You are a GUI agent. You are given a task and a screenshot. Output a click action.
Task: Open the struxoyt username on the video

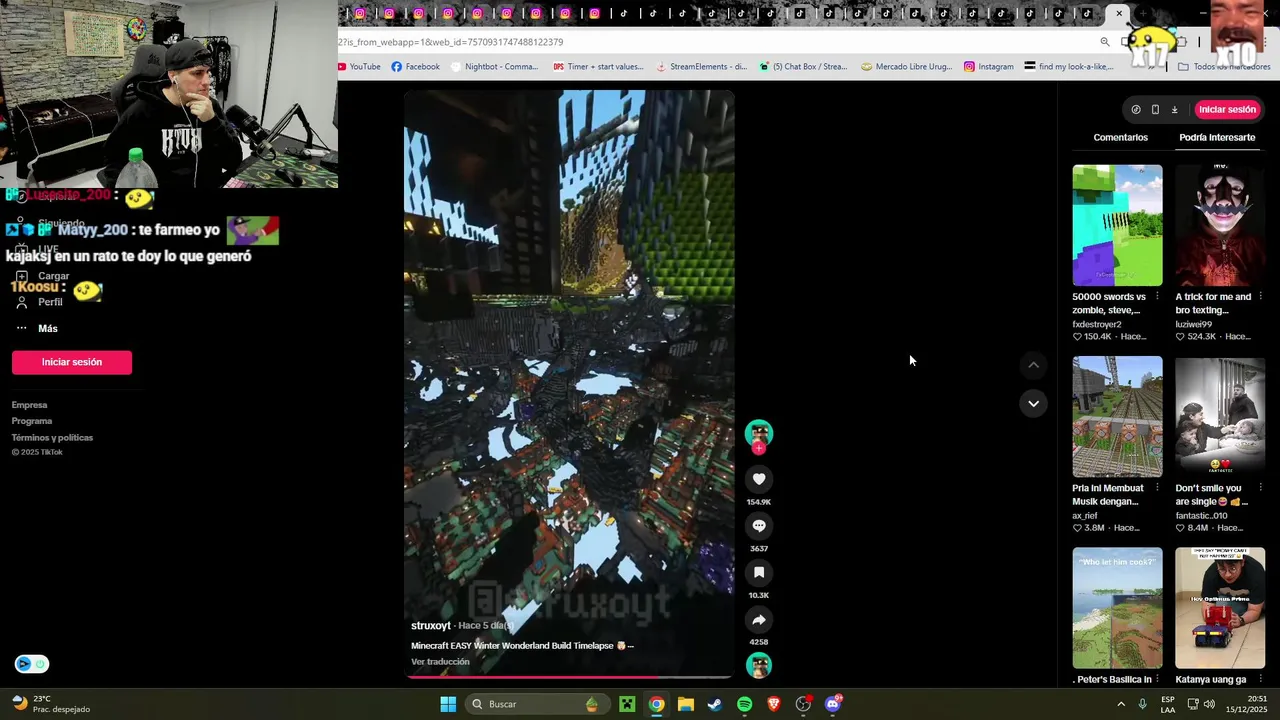(x=431, y=626)
